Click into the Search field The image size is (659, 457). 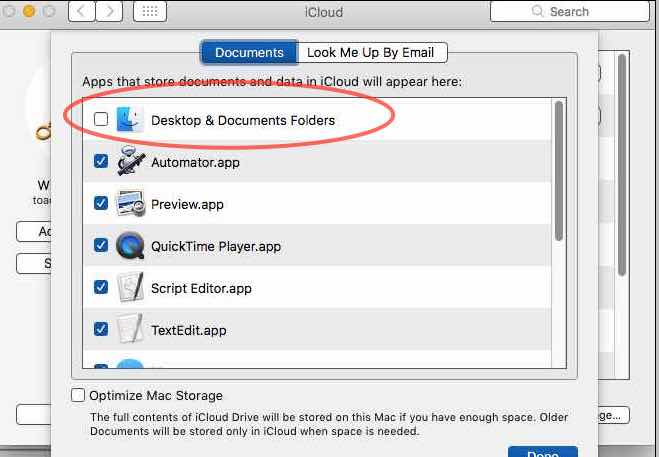tap(569, 11)
